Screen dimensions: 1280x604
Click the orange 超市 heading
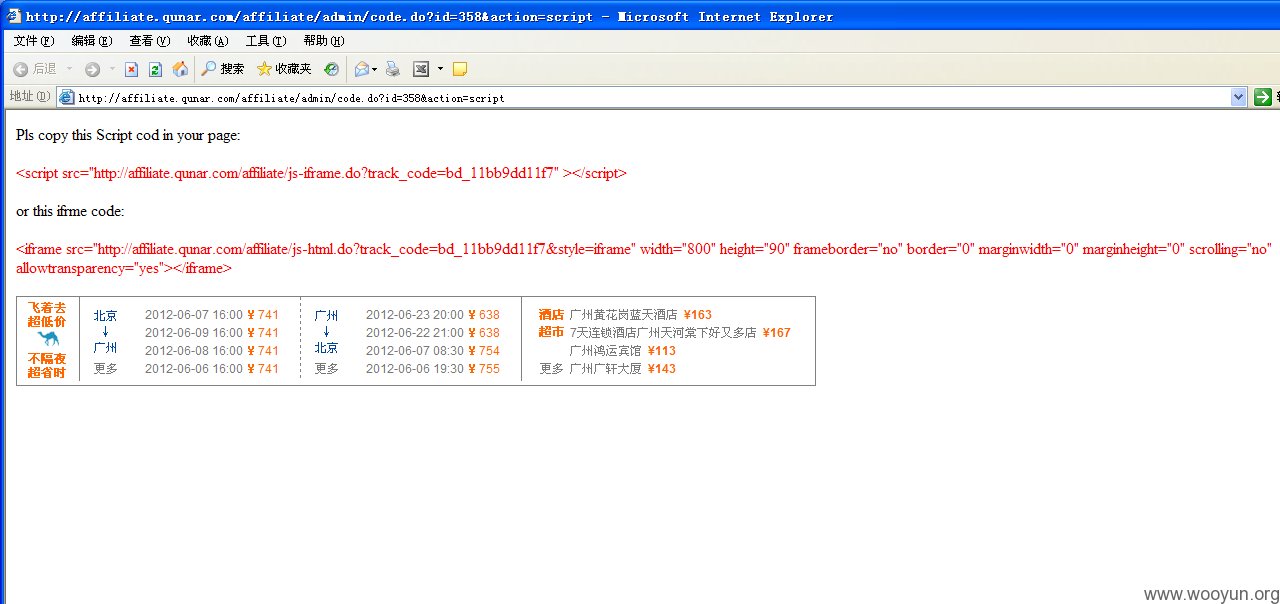(x=551, y=332)
